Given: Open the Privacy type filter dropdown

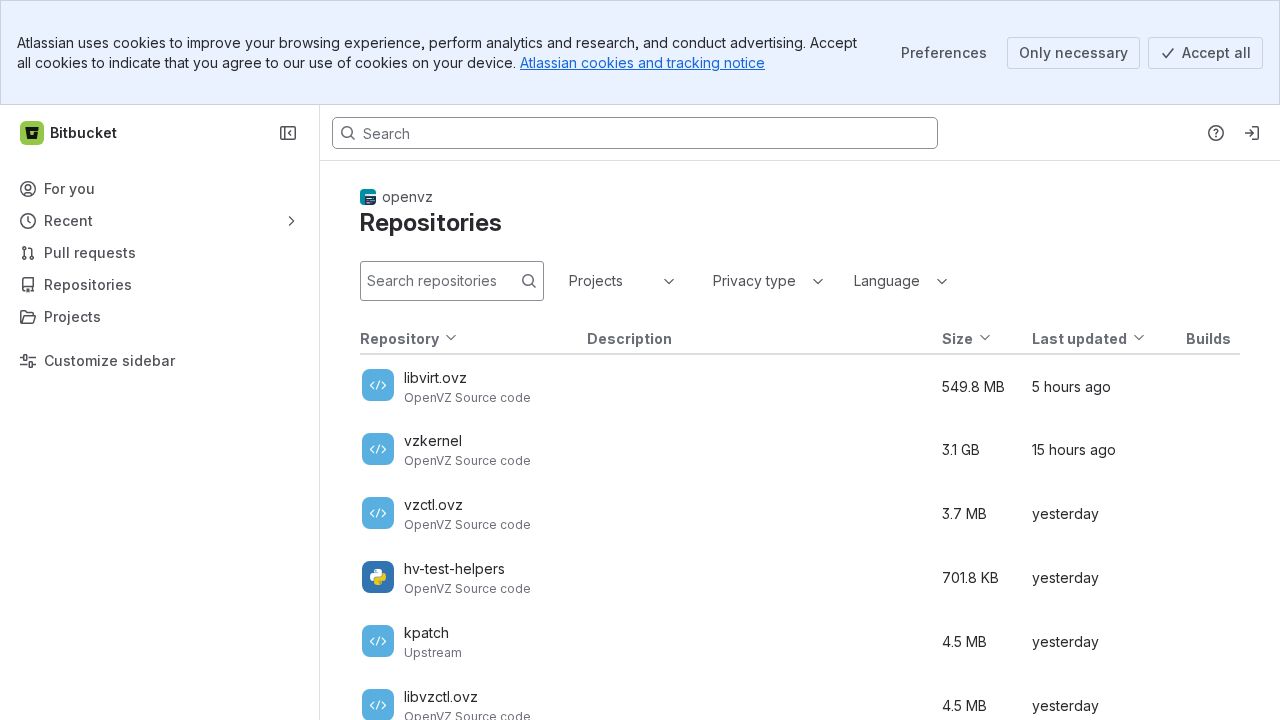Looking at the screenshot, I should click(768, 281).
